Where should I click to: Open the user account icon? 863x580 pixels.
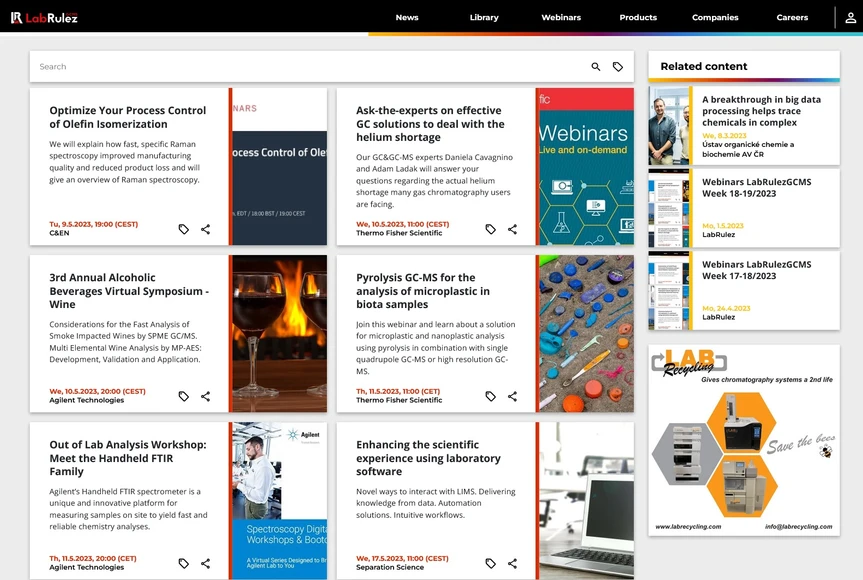pyautogui.click(x=850, y=18)
